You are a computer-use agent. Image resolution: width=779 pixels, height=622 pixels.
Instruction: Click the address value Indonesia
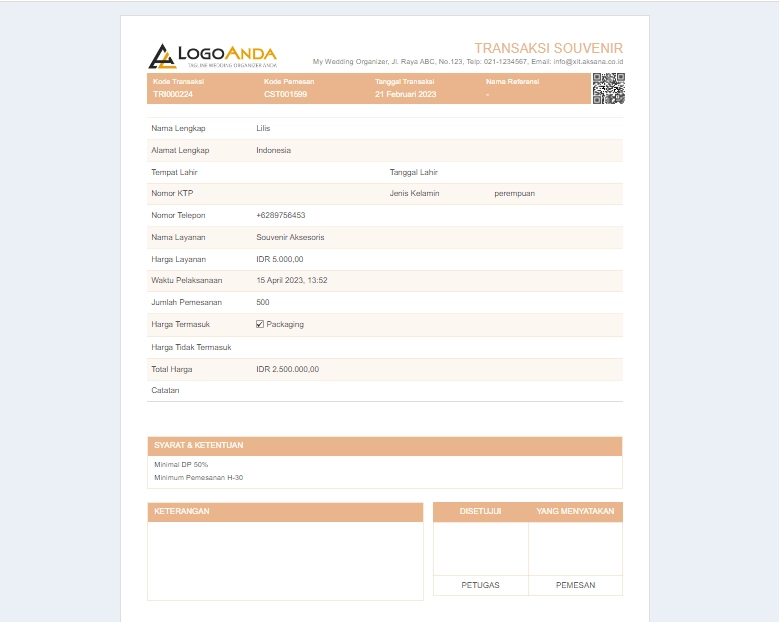pos(273,150)
